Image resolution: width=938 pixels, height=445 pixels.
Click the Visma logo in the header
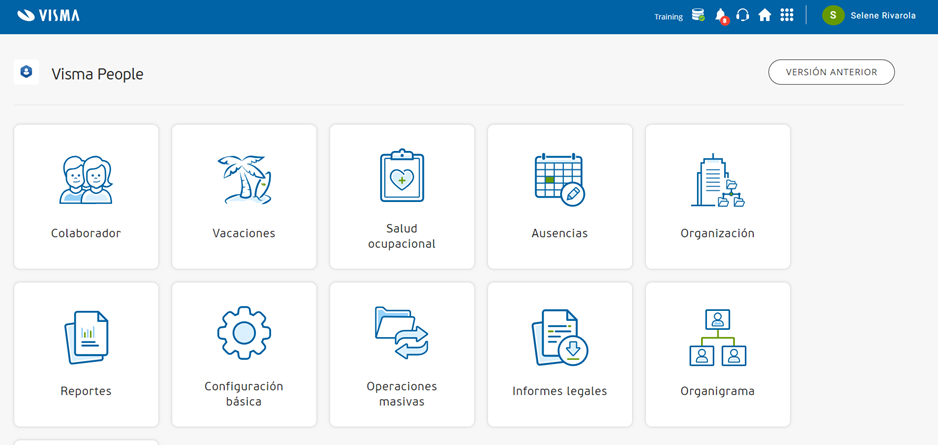tap(48, 16)
